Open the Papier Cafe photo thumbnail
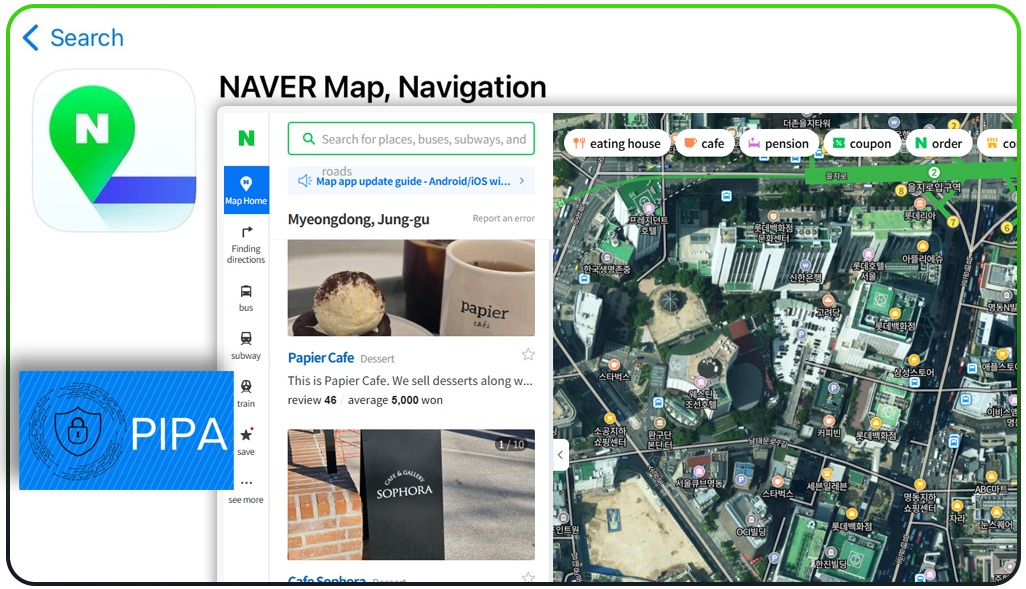 411,287
